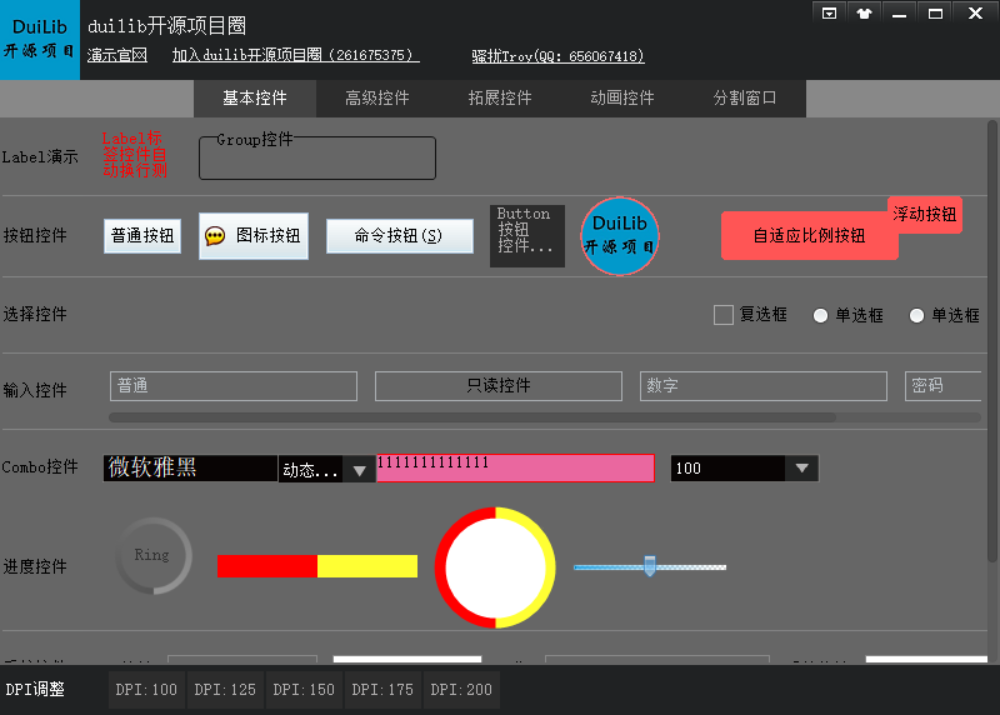The width and height of the screenshot is (1000, 715).
Task: Click the red and yellow progress bar
Action: [318, 566]
